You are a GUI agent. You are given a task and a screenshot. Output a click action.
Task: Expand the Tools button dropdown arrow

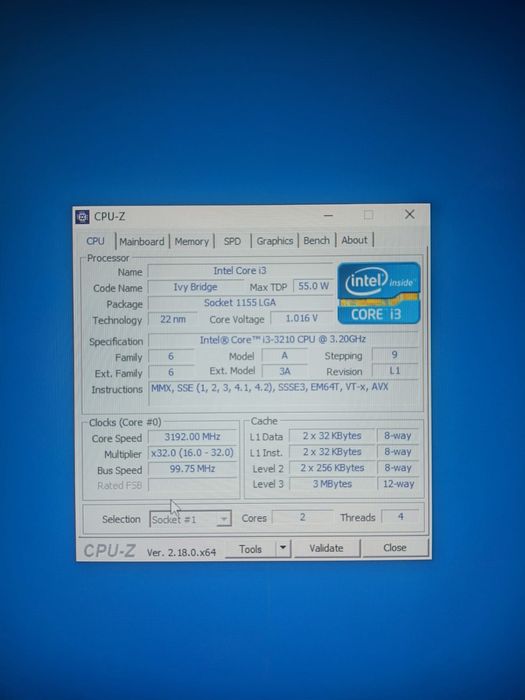click(x=283, y=548)
